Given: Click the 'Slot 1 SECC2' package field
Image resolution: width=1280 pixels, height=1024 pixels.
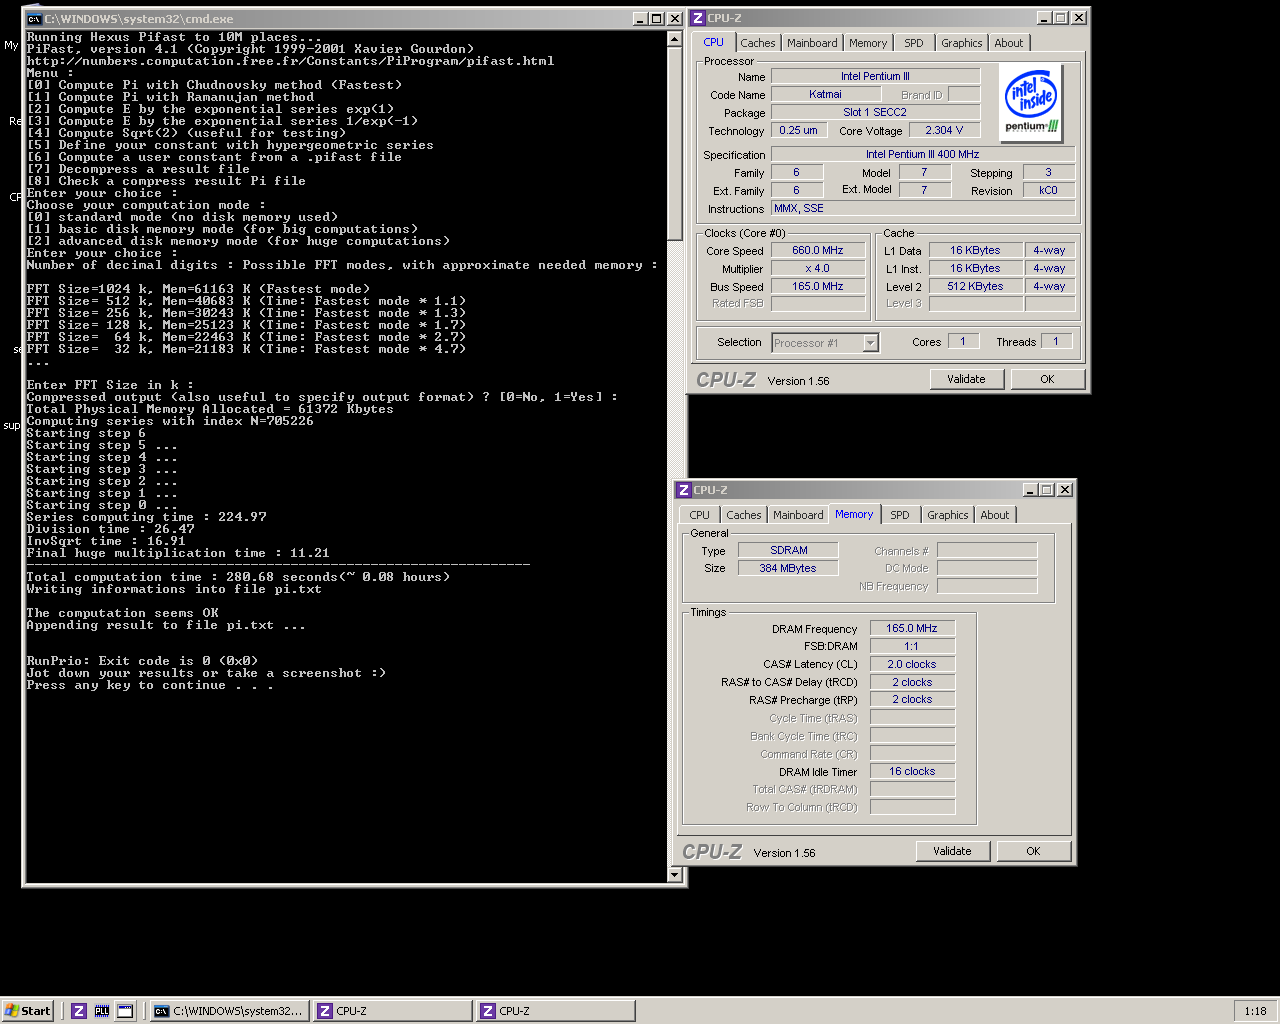Looking at the screenshot, I should (875, 112).
